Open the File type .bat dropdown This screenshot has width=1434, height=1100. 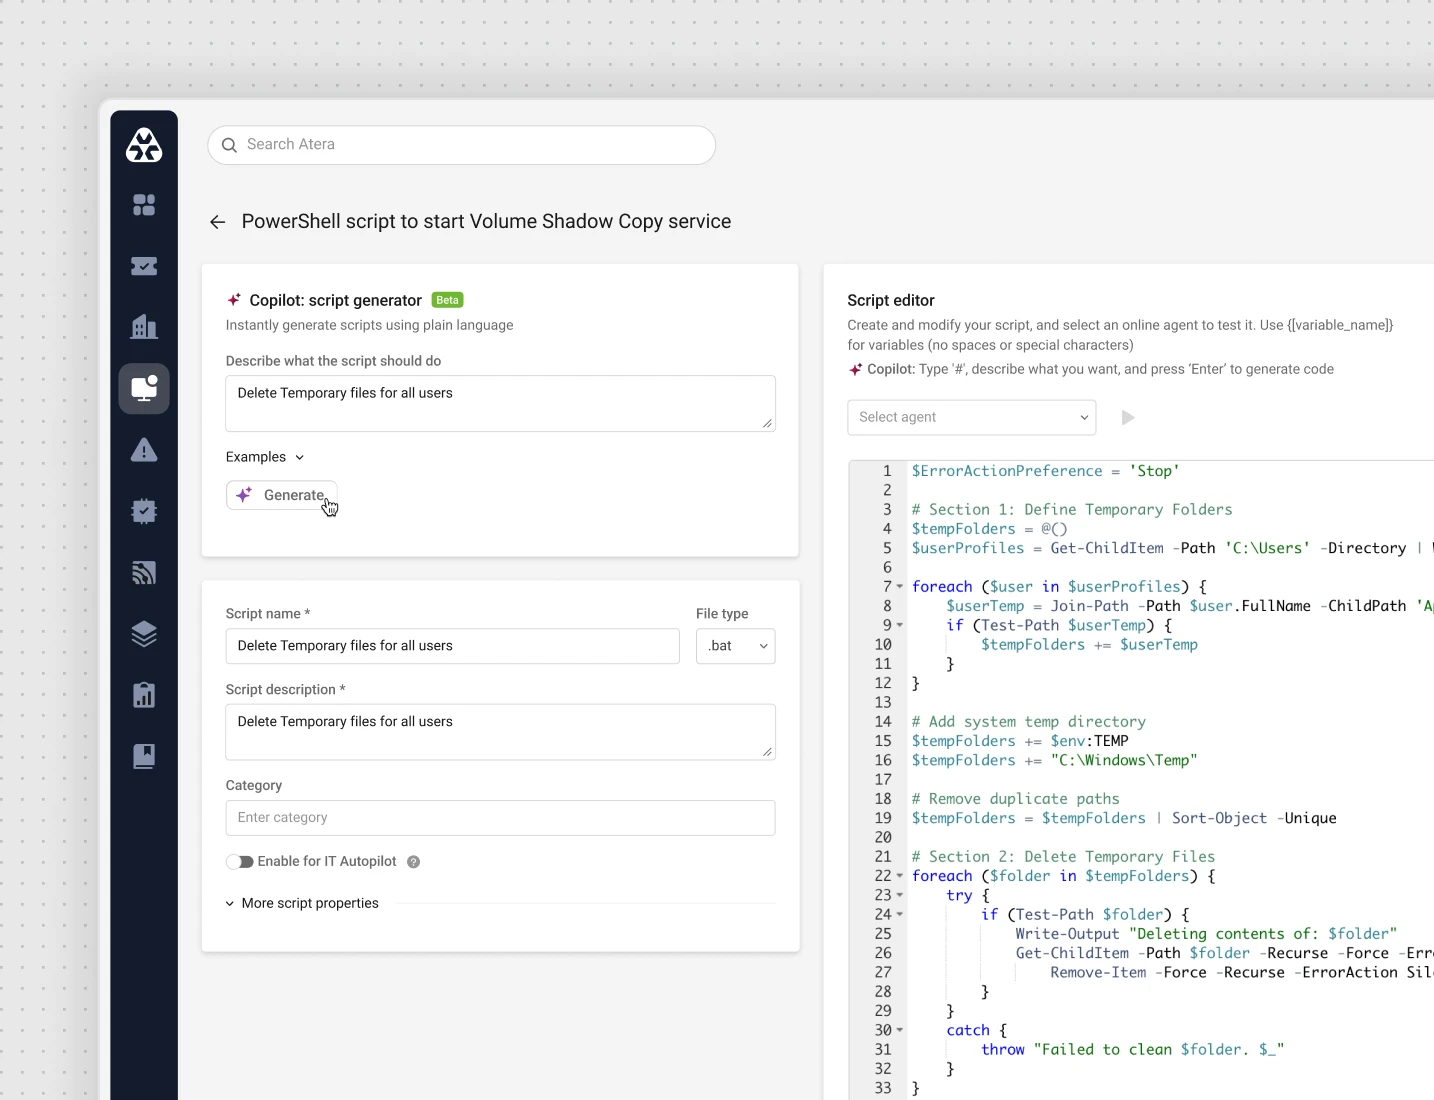tap(736, 646)
